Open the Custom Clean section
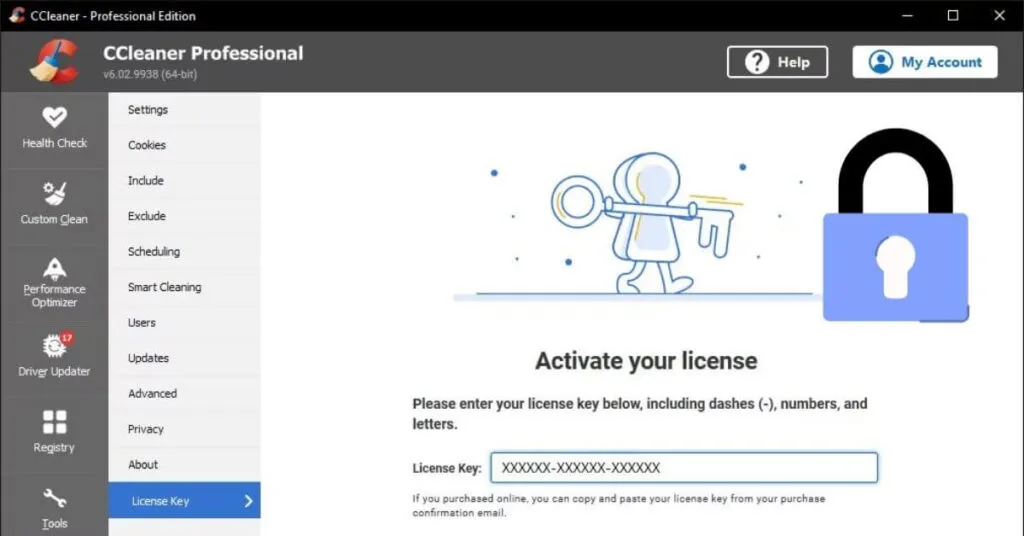The image size is (1024, 536). pos(54,205)
